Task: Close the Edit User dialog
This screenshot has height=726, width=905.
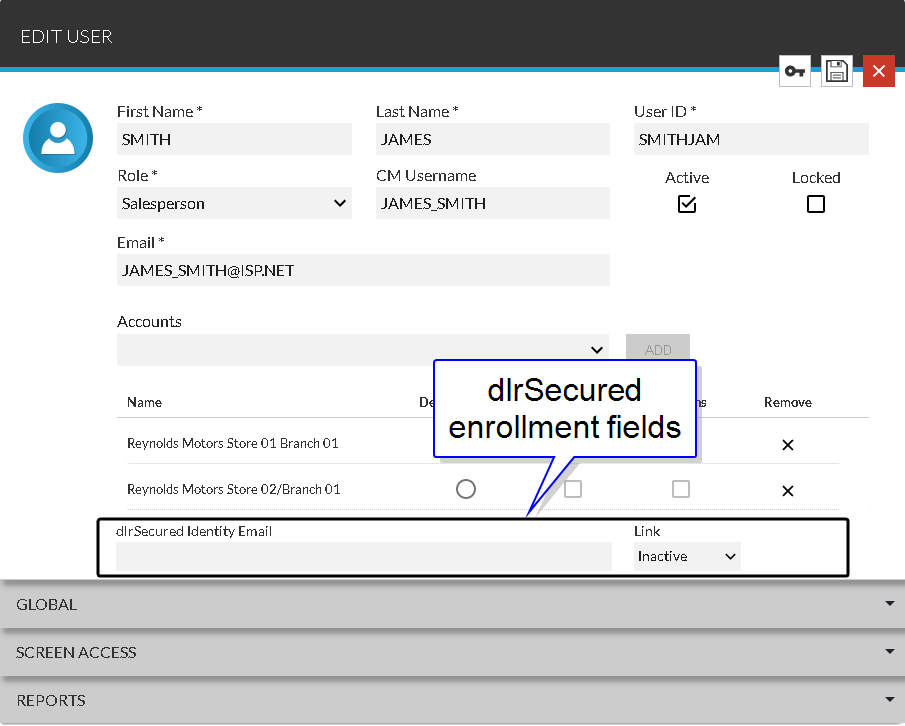Action: pos(878,71)
